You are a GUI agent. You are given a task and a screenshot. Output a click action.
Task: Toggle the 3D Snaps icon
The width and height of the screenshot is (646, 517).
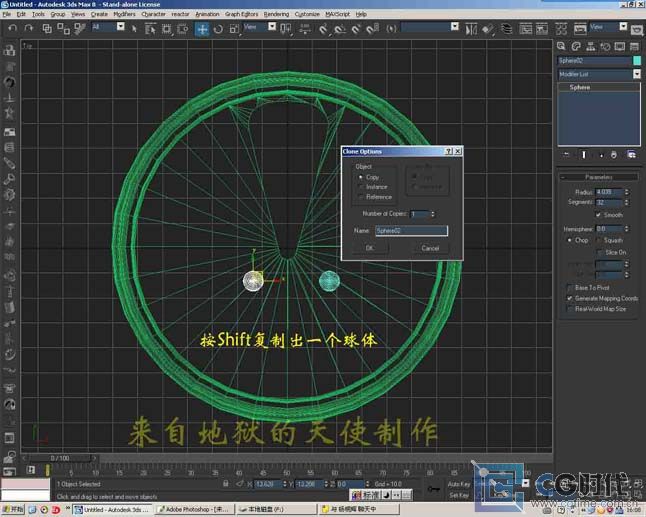tap(323, 29)
